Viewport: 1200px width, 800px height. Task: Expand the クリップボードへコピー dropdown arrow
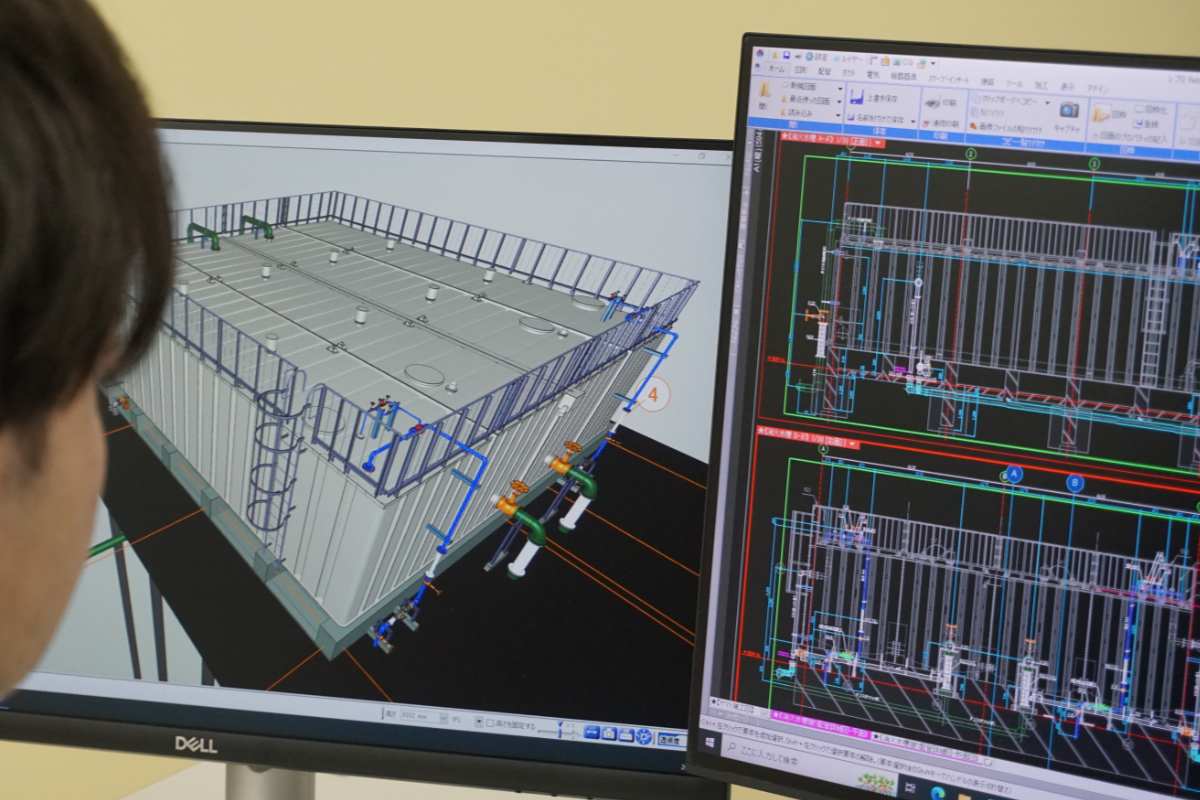pyautogui.click(x=1047, y=103)
